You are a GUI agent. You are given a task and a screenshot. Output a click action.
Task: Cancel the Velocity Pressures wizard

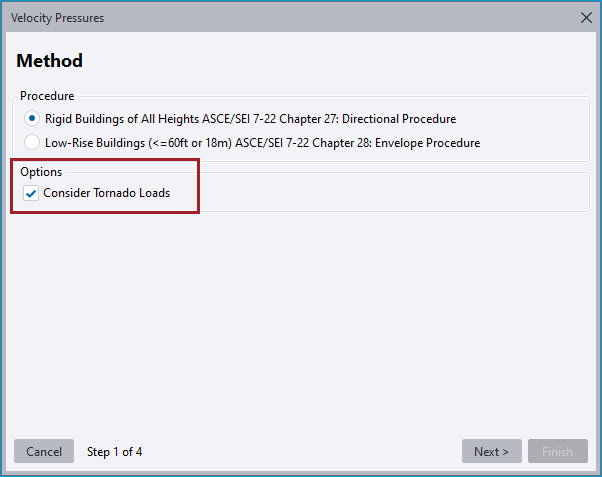coord(44,451)
